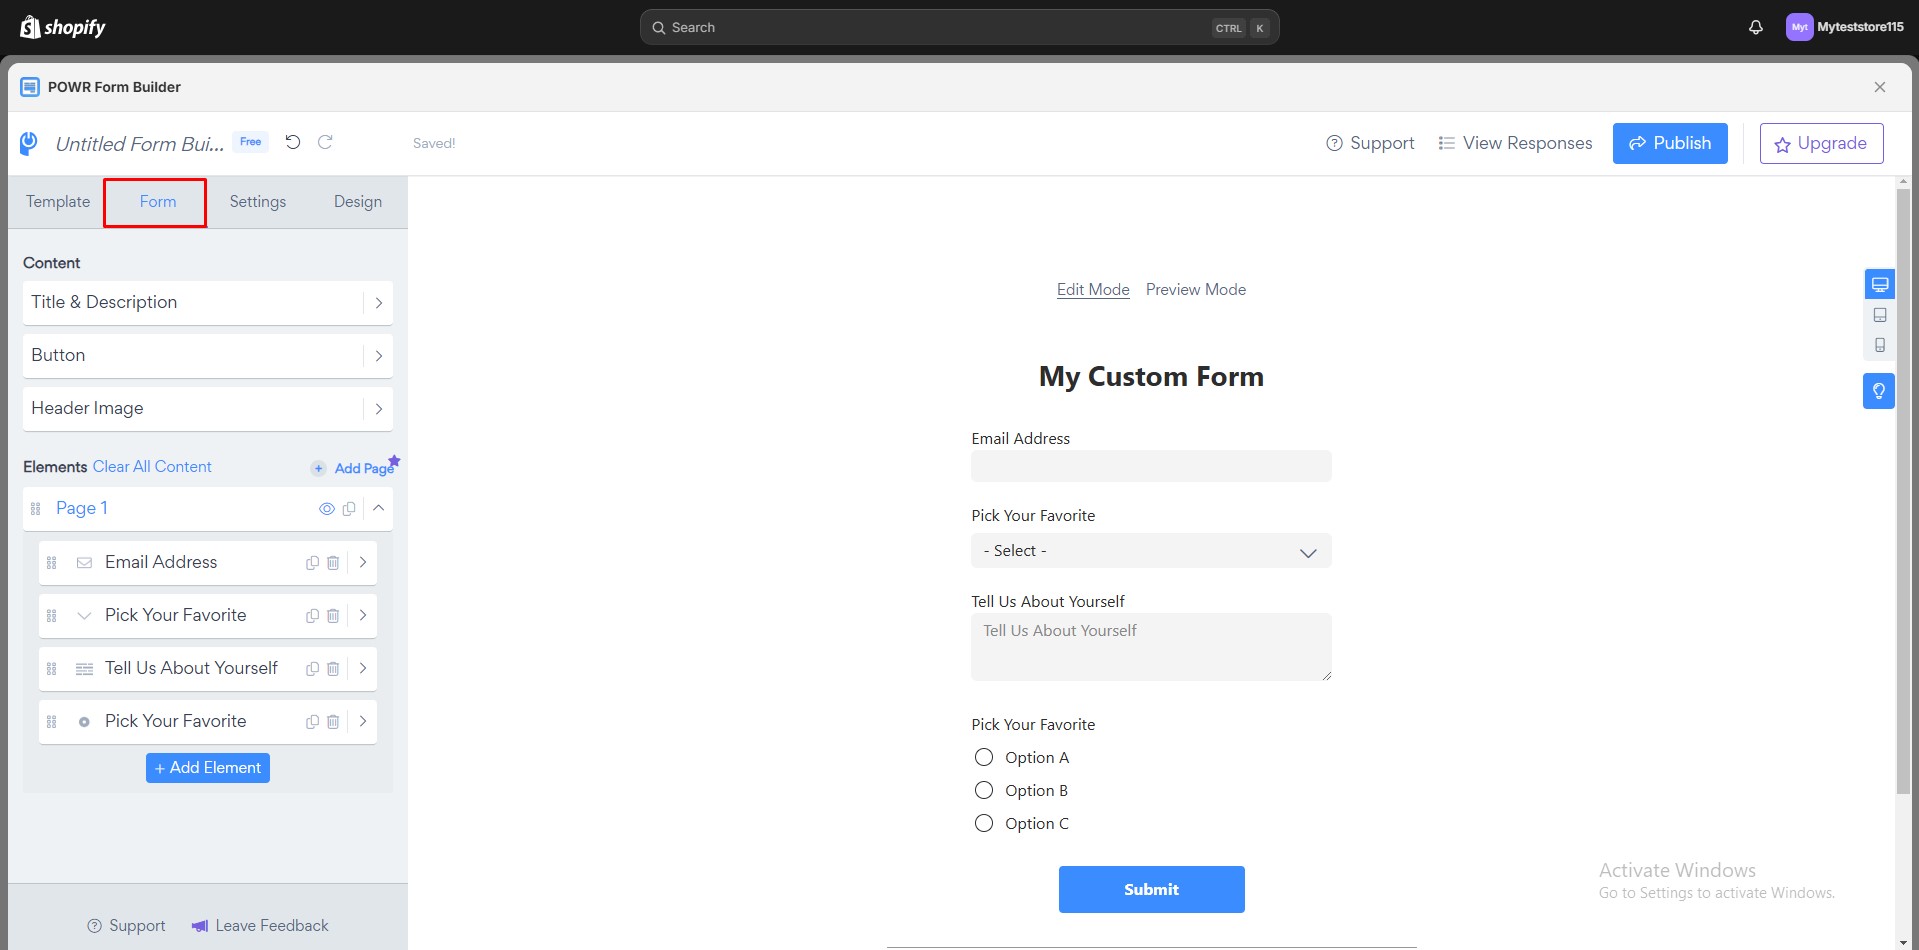Screen dimensions: 1919x950
Task: Switch to mobile preview mode
Action: click(1880, 345)
